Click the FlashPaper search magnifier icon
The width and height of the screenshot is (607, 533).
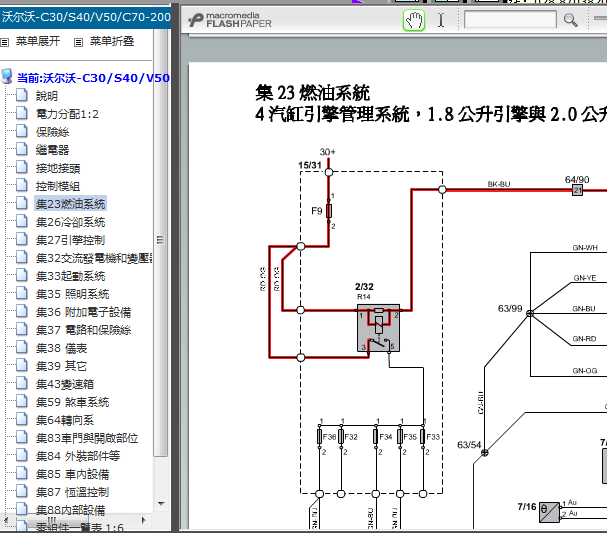point(570,20)
